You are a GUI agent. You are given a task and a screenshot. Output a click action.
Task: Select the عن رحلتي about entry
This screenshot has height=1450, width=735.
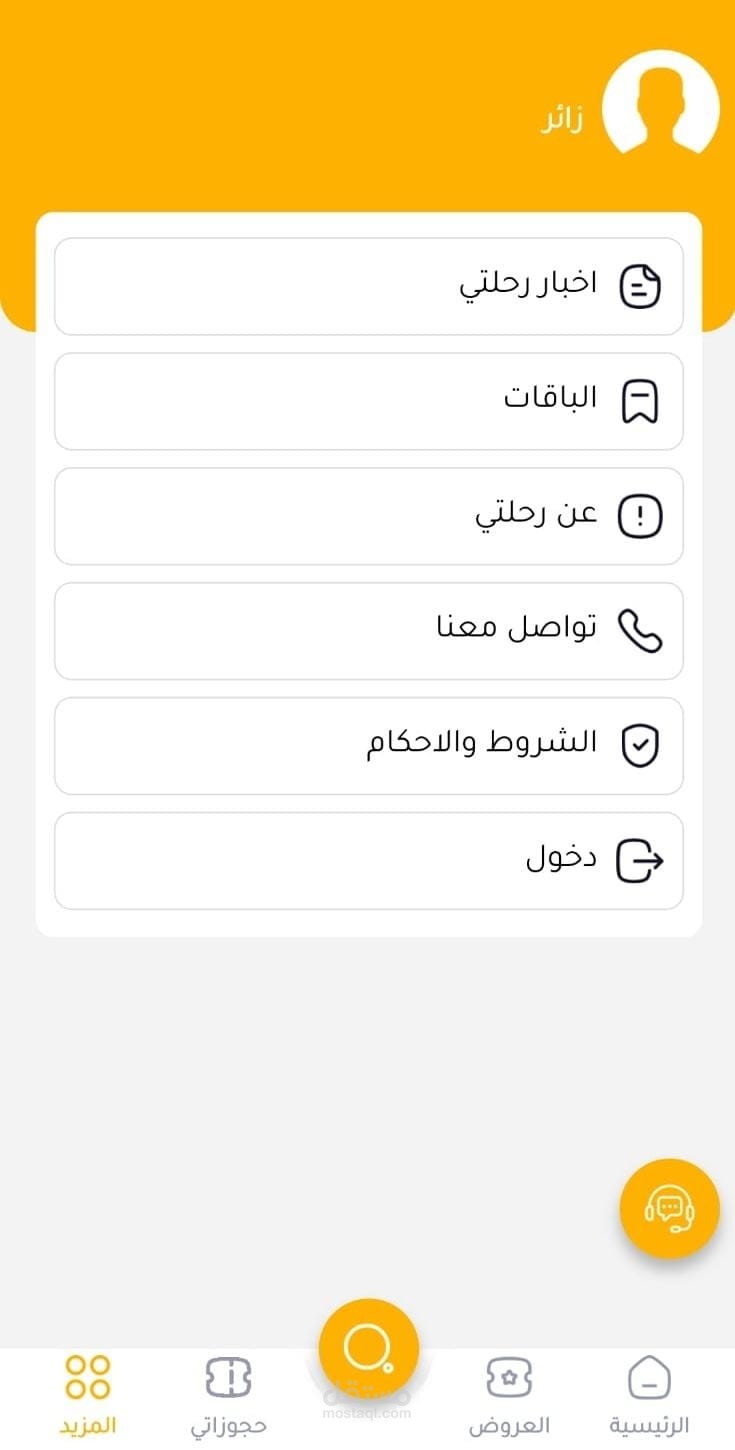click(368, 516)
